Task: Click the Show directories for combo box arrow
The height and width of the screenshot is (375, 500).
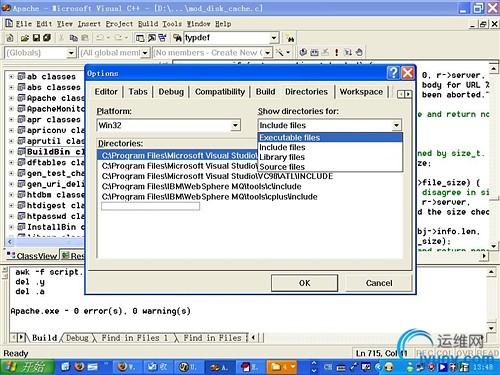Action: pyautogui.click(x=396, y=125)
